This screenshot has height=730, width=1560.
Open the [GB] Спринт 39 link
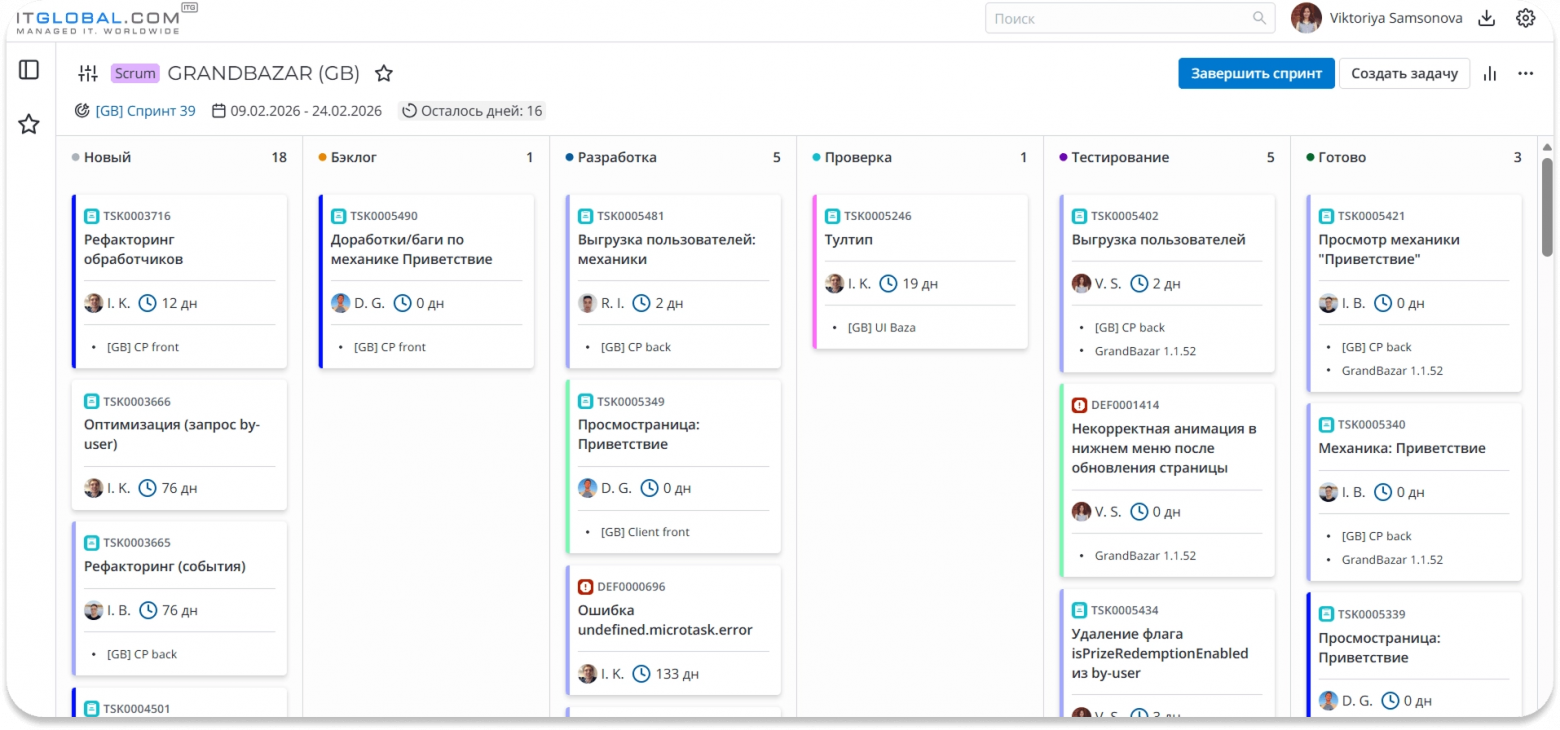tap(145, 111)
